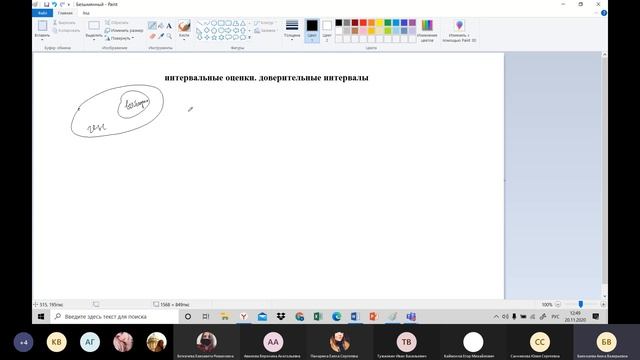This screenshot has height=360, width=640.
Task: Click the Brushes (Кисти) tool icon
Action: 184,26
